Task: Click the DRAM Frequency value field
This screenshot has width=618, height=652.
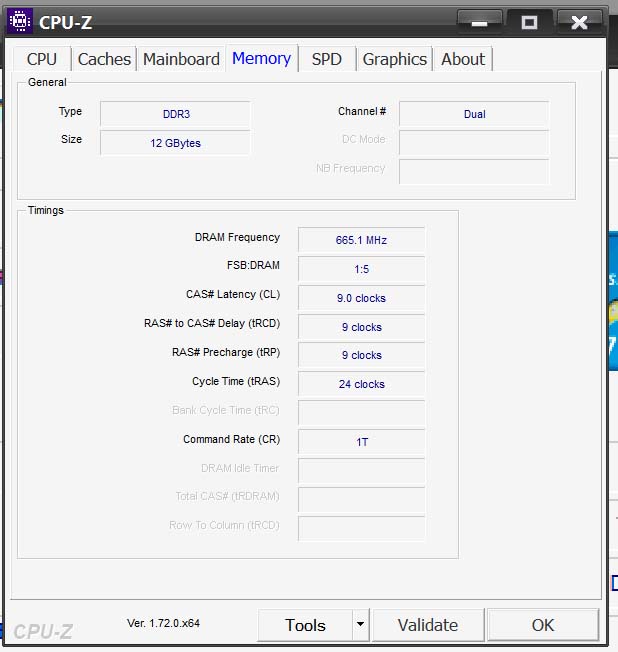Action: point(361,240)
